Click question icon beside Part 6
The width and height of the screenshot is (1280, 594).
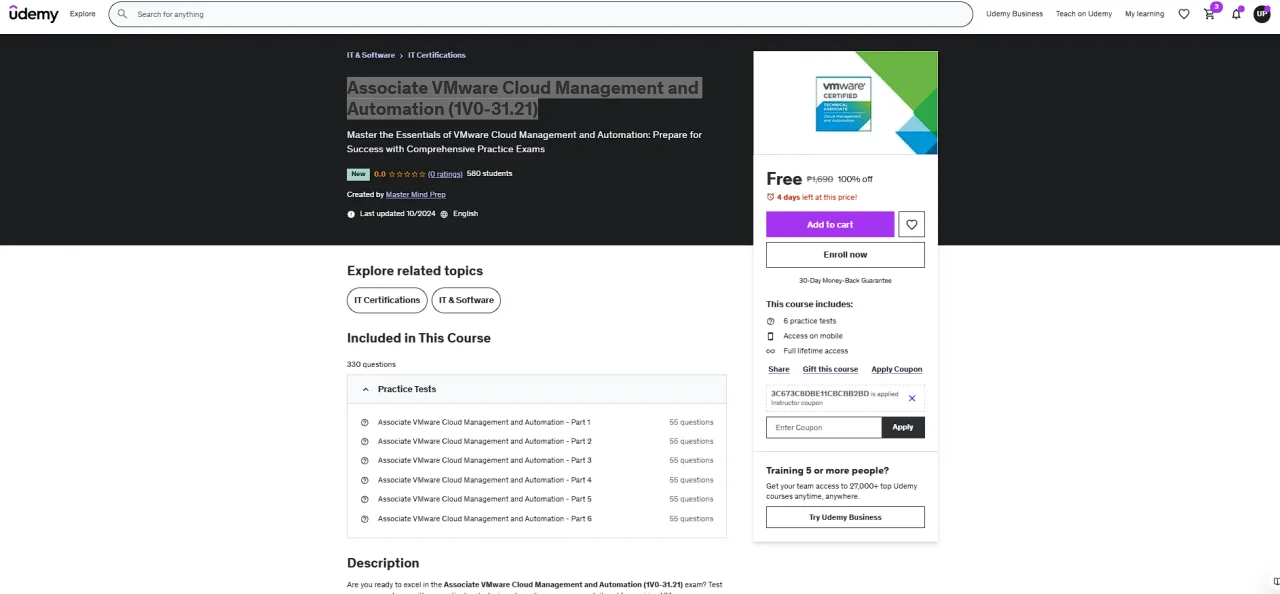point(365,519)
